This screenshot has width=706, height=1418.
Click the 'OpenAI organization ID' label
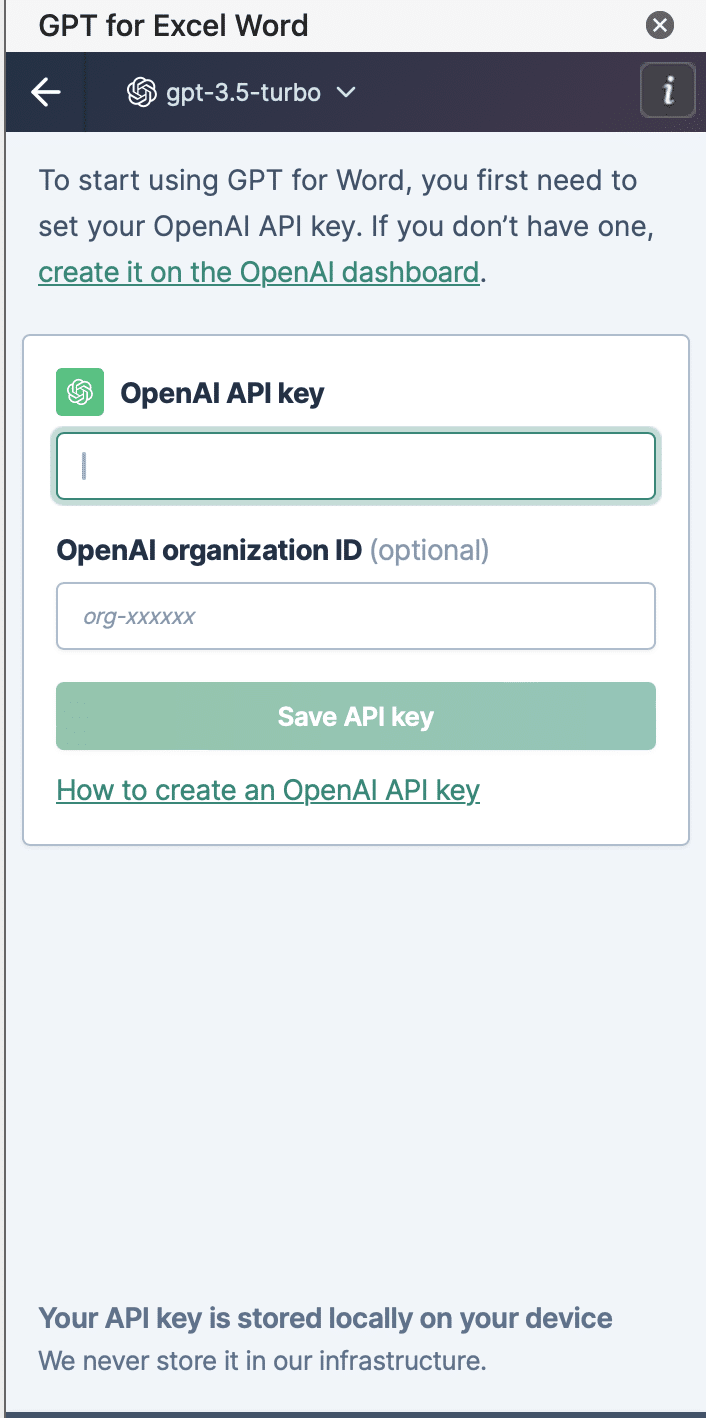[x=209, y=550]
